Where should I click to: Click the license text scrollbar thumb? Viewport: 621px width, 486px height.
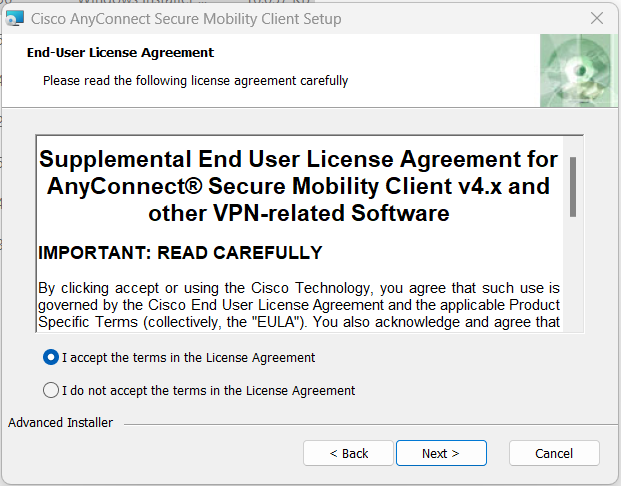(573, 187)
